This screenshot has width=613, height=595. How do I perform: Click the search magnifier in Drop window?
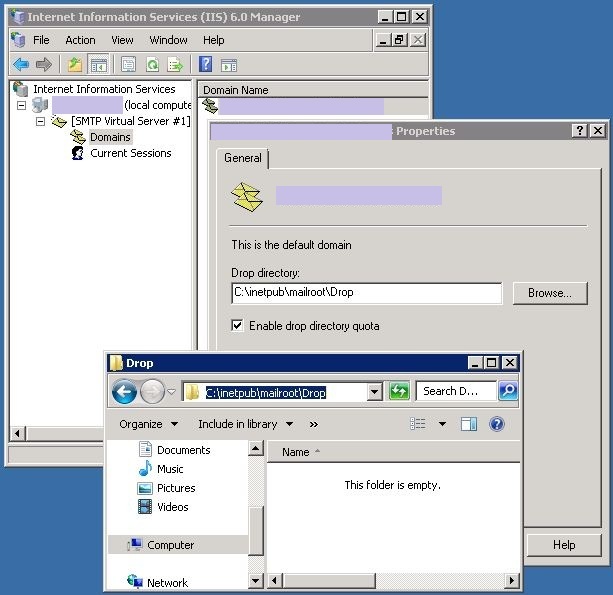pos(508,391)
